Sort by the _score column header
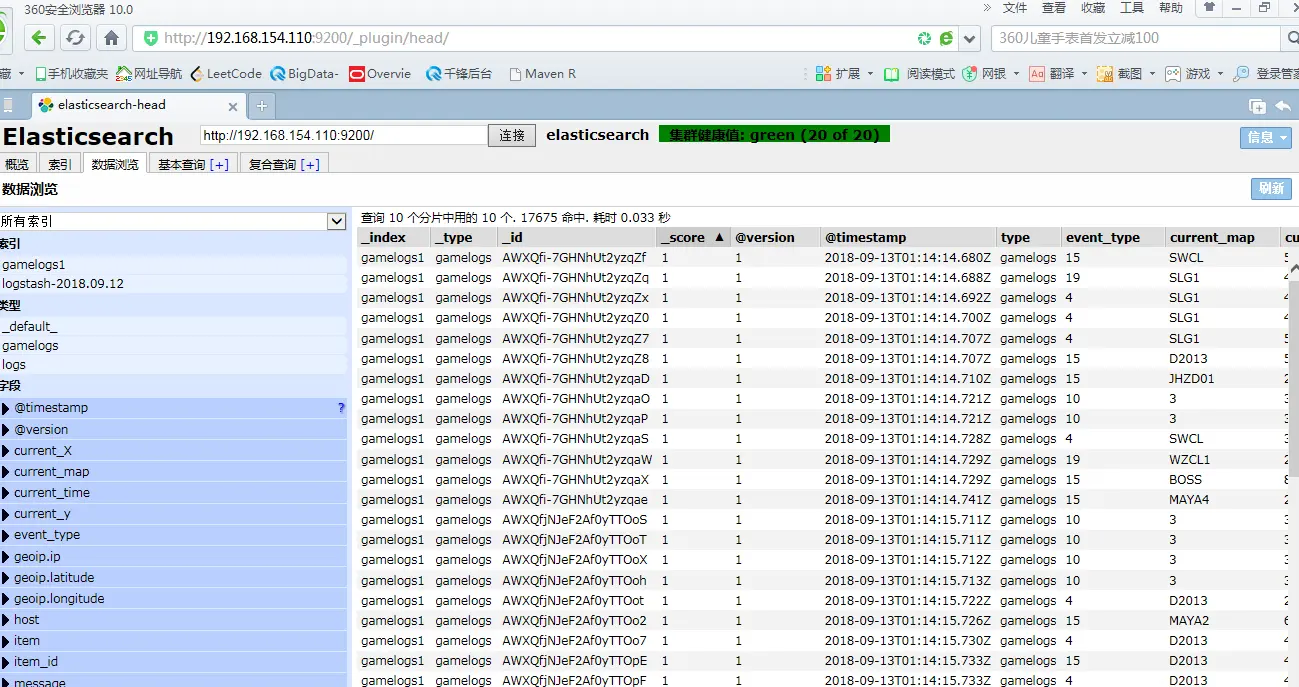The width and height of the screenshot is (1299, 687). [693, 238]
